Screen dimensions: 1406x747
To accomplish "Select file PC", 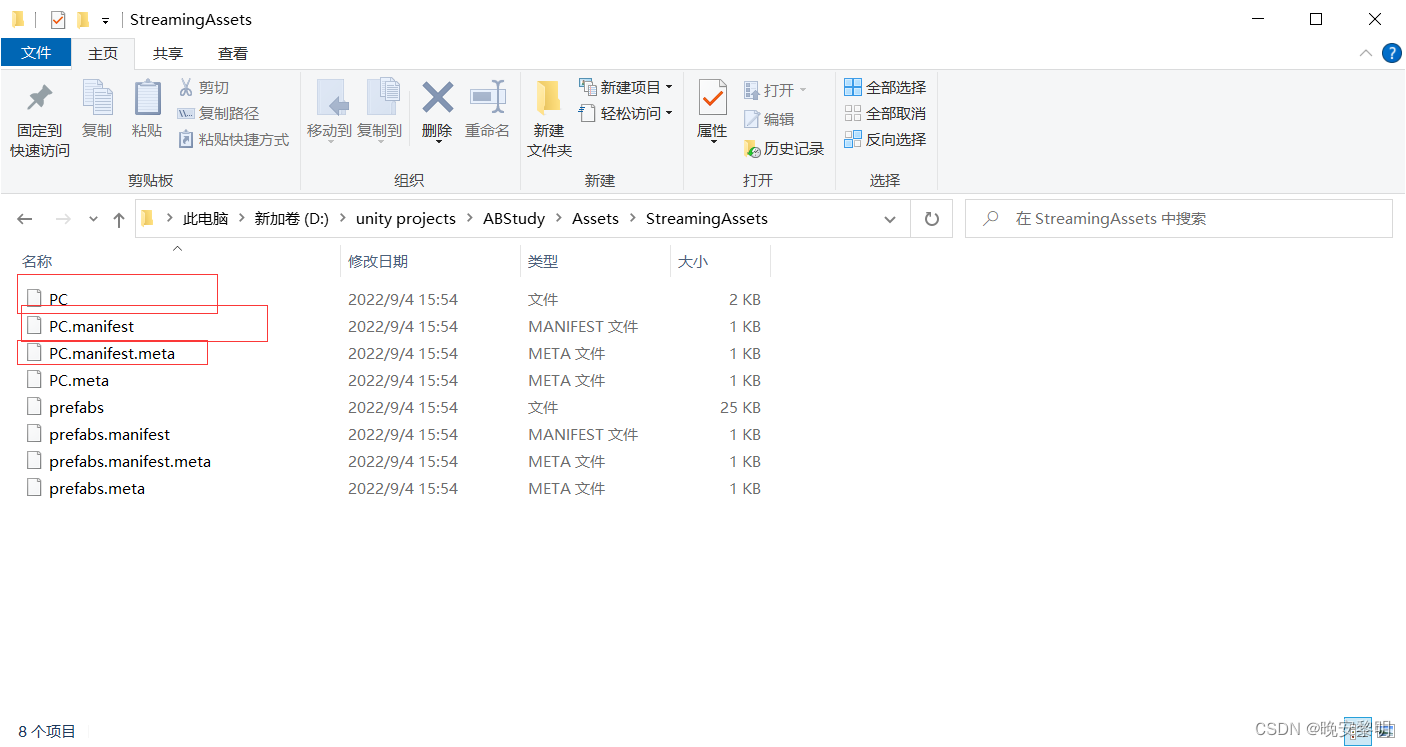I will (58, 300).
